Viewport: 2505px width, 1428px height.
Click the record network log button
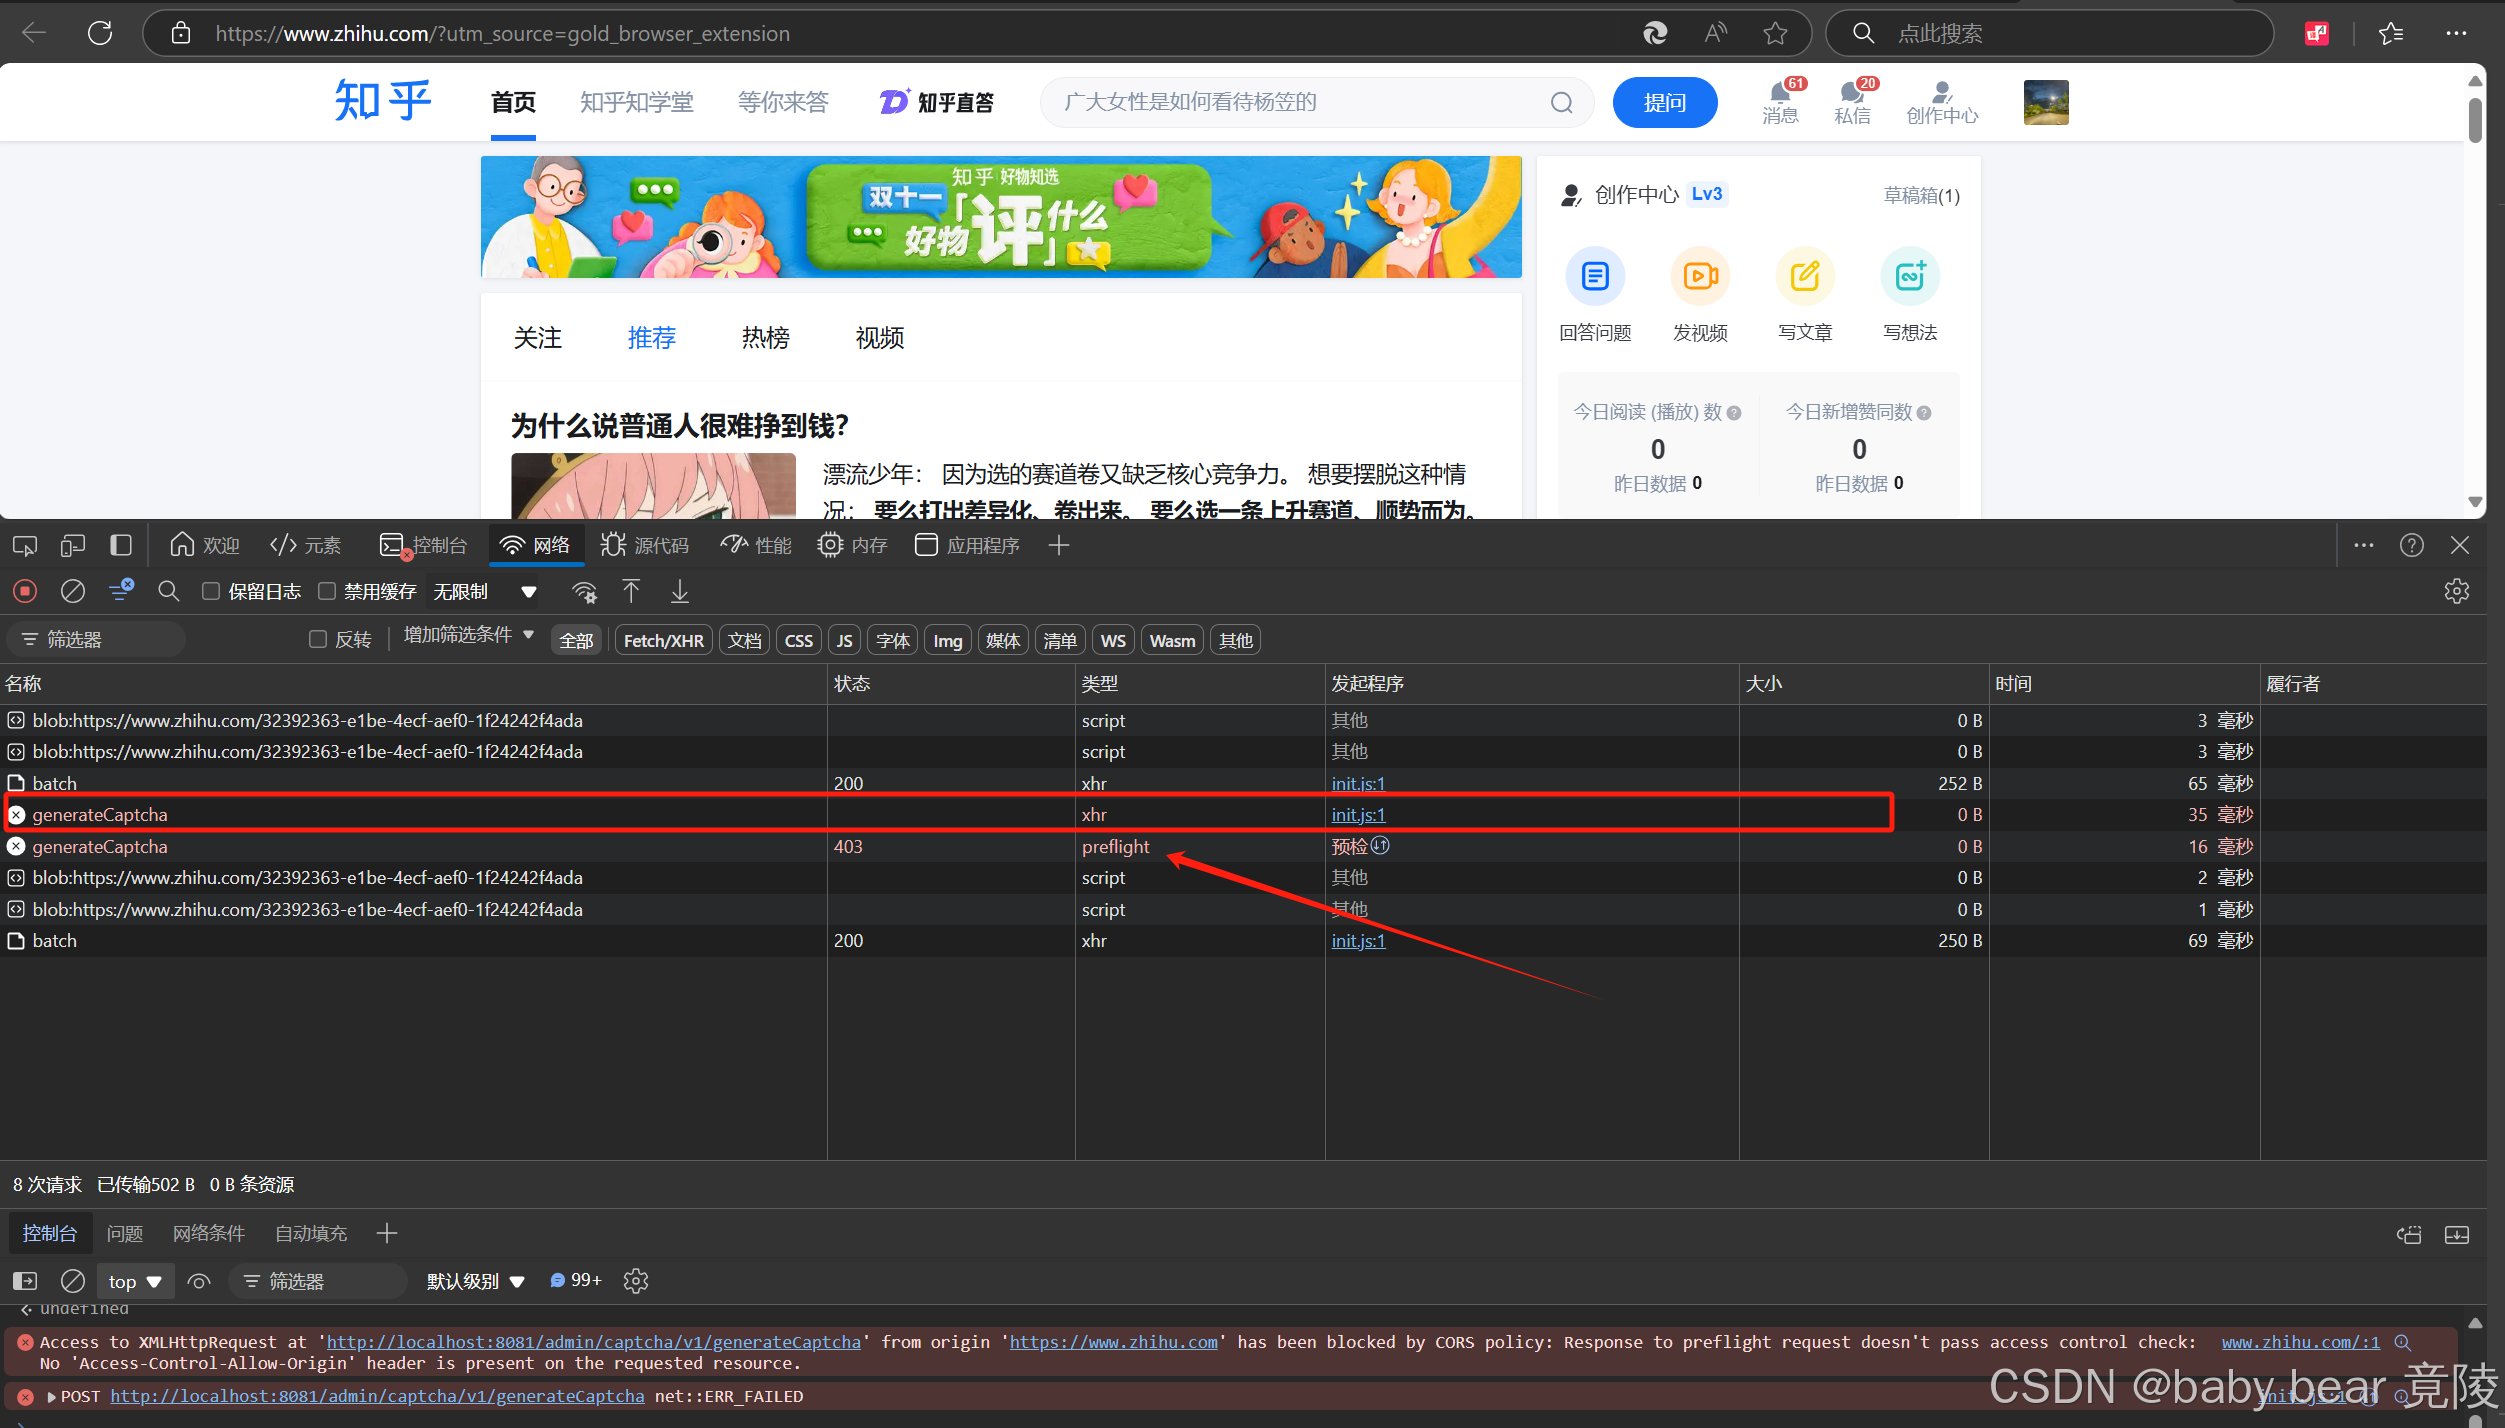(x=25, y=592)
